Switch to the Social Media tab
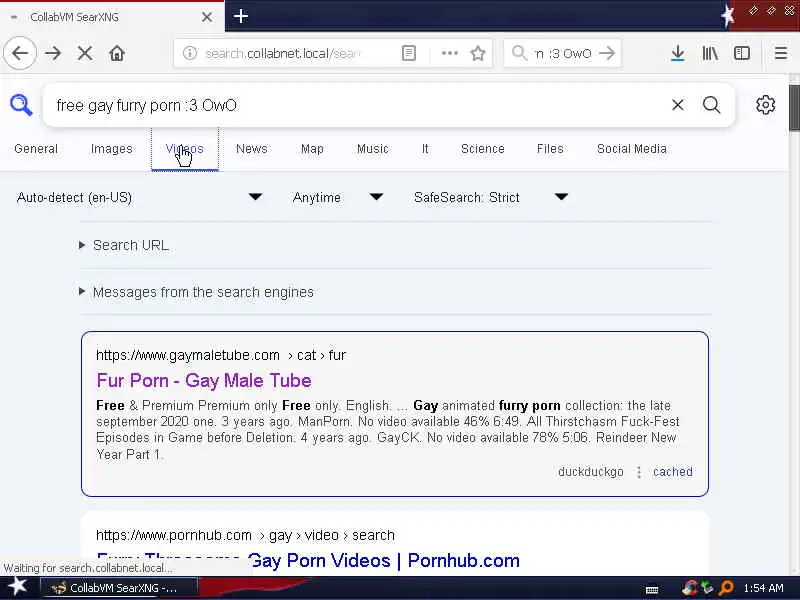 (x=632, y=149)
